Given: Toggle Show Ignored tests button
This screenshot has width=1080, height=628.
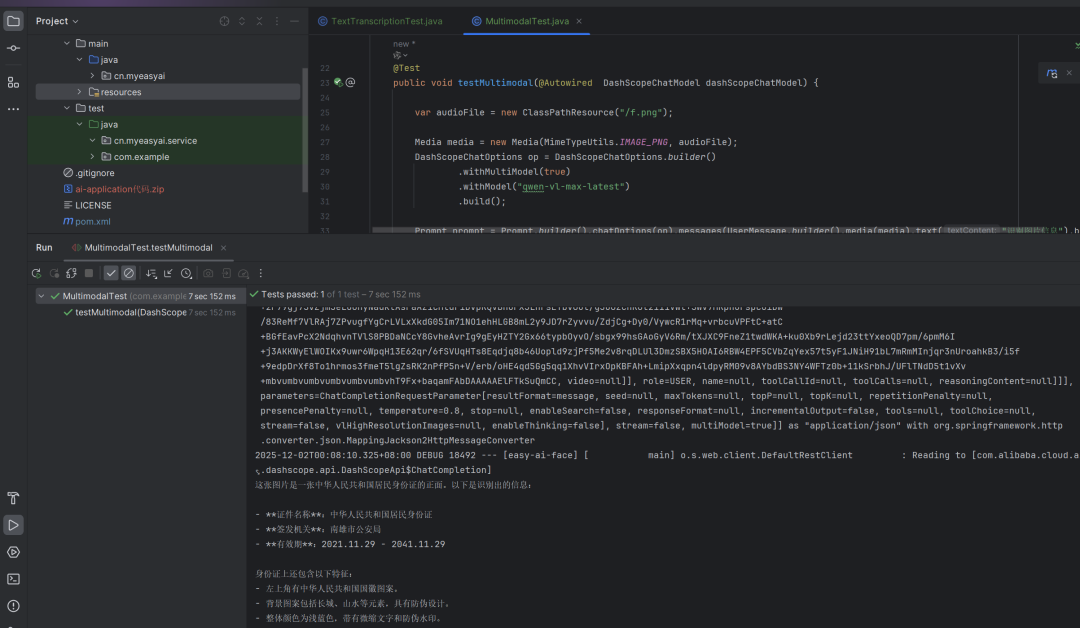Looking at the screenshot, I should point(129,273).
